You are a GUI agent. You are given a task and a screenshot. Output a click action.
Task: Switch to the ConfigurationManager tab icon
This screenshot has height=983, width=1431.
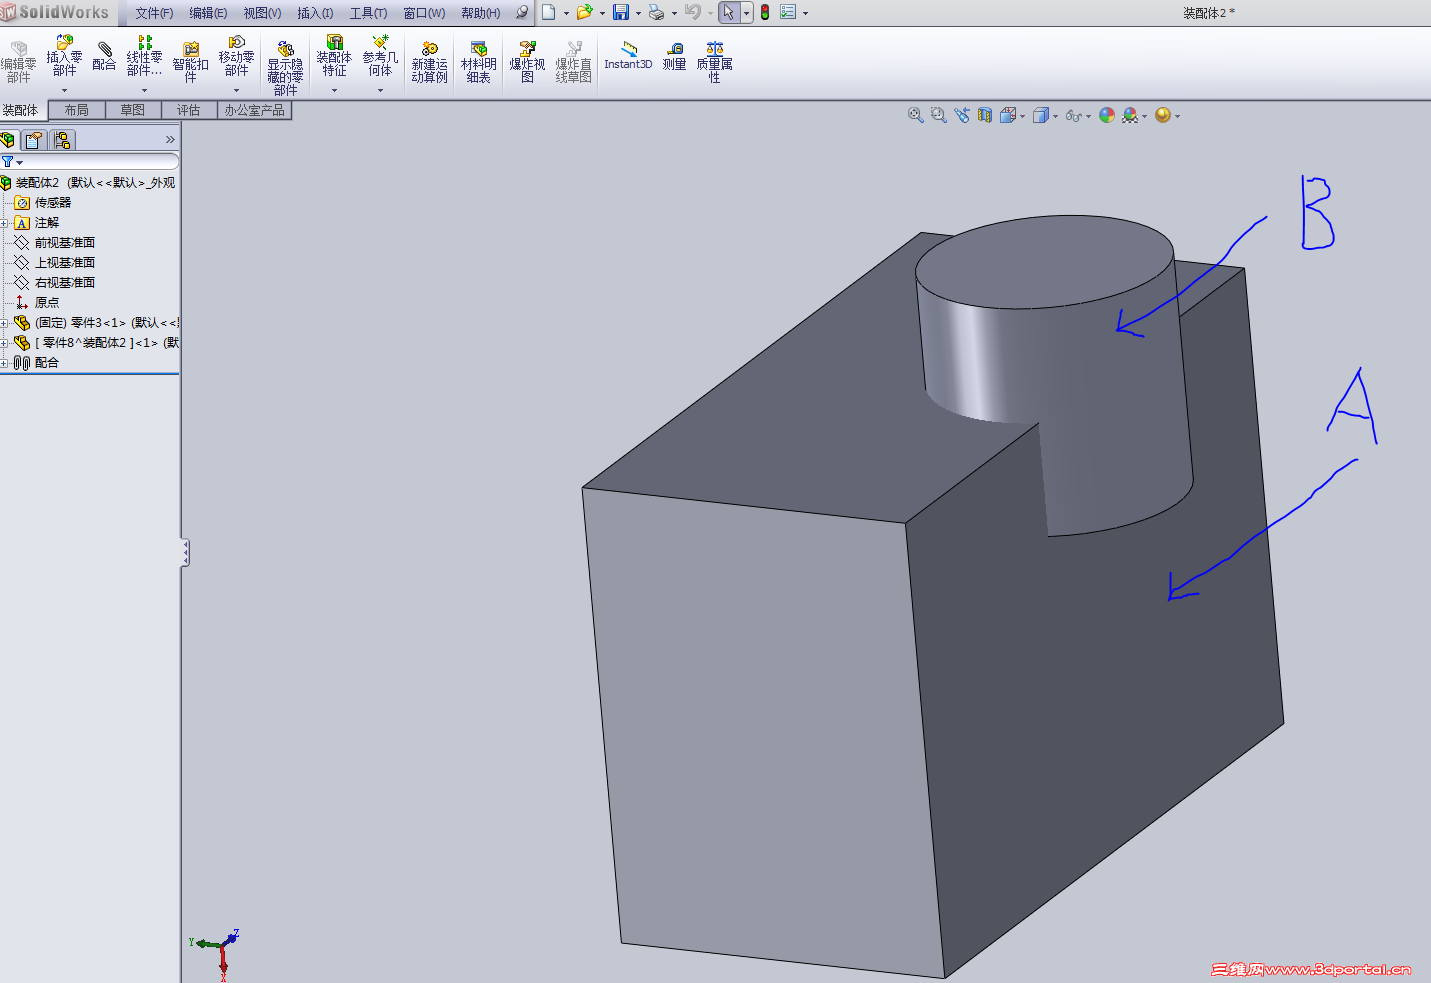coord(62,140)
